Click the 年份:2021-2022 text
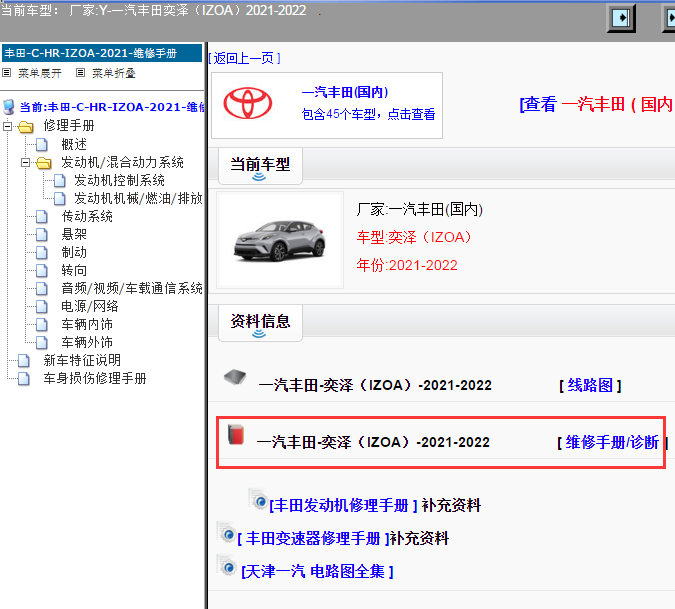 pyautogui.click(x=407, y=265)
